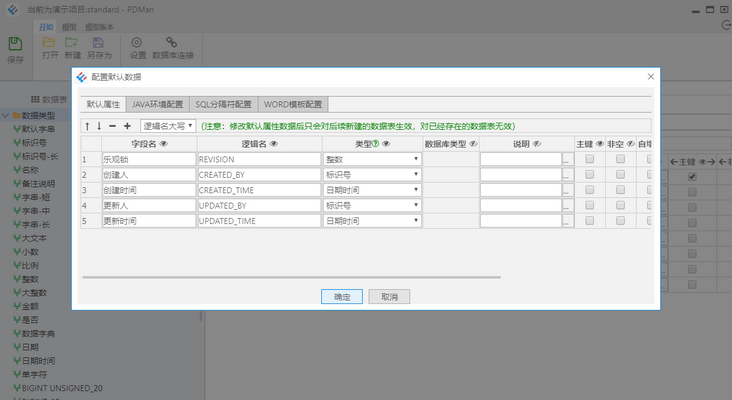Select 标识号-长 in the data type tree
The image size is (732, 400).
coord(40,156)
